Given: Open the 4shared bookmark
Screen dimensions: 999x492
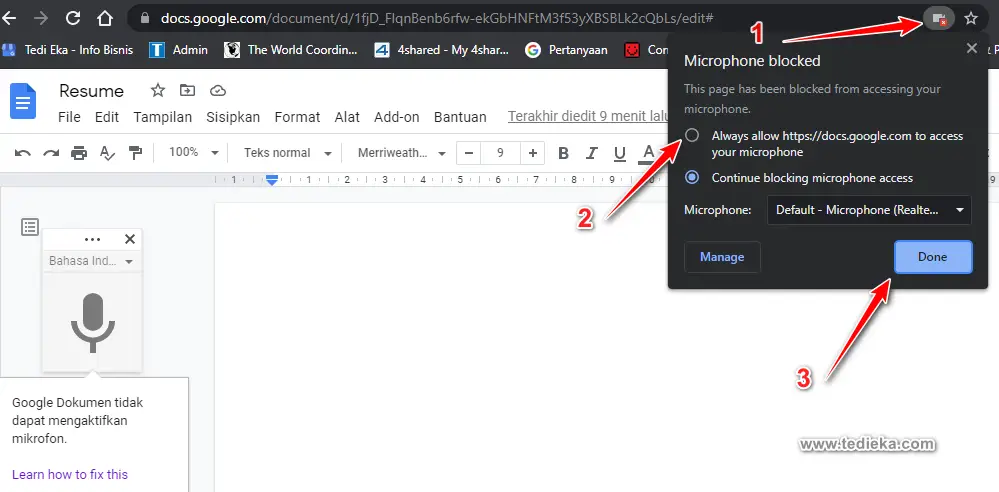Looking at the screenshot, I should click(x=441, y=50).
